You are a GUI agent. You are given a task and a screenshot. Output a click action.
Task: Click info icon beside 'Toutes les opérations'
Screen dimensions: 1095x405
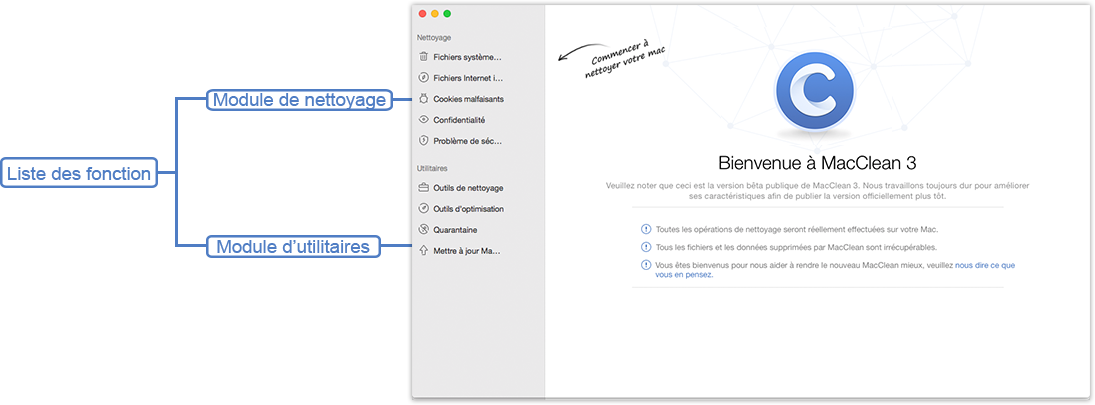645,228
